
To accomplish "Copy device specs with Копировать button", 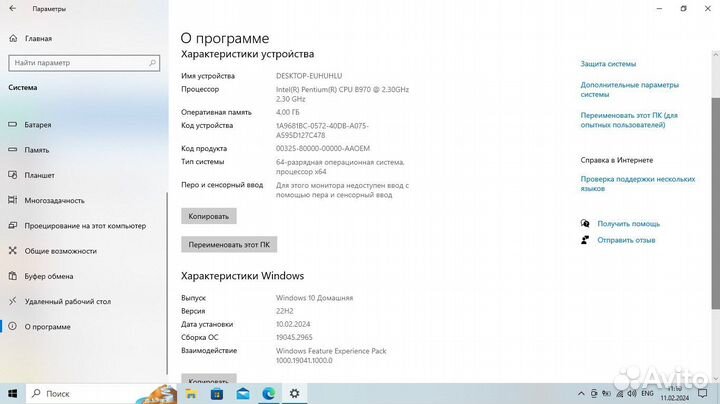I will [x=208, y=216].
